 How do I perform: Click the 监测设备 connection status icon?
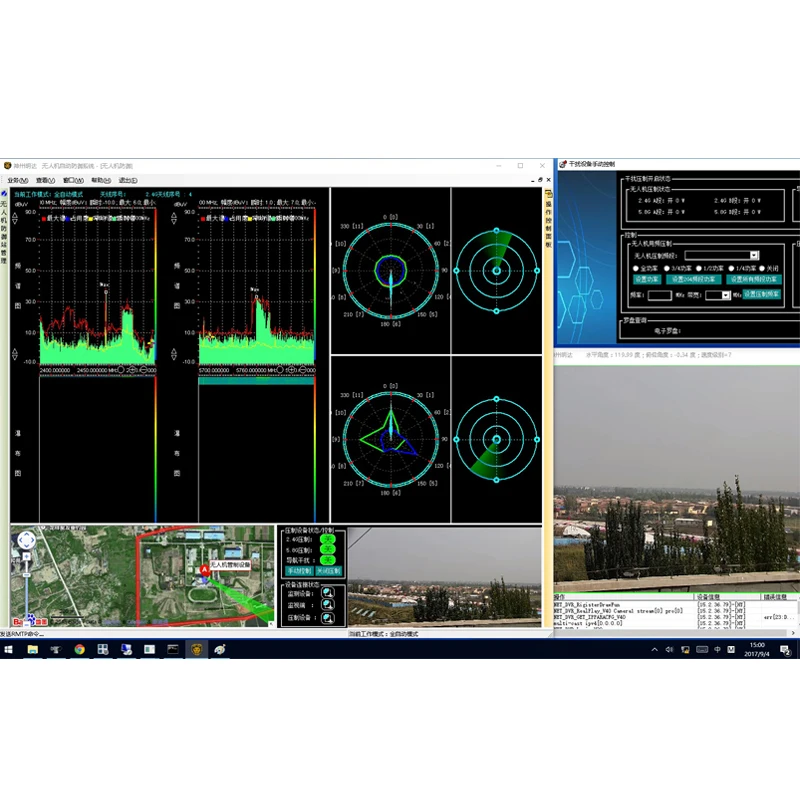point(328,592)
